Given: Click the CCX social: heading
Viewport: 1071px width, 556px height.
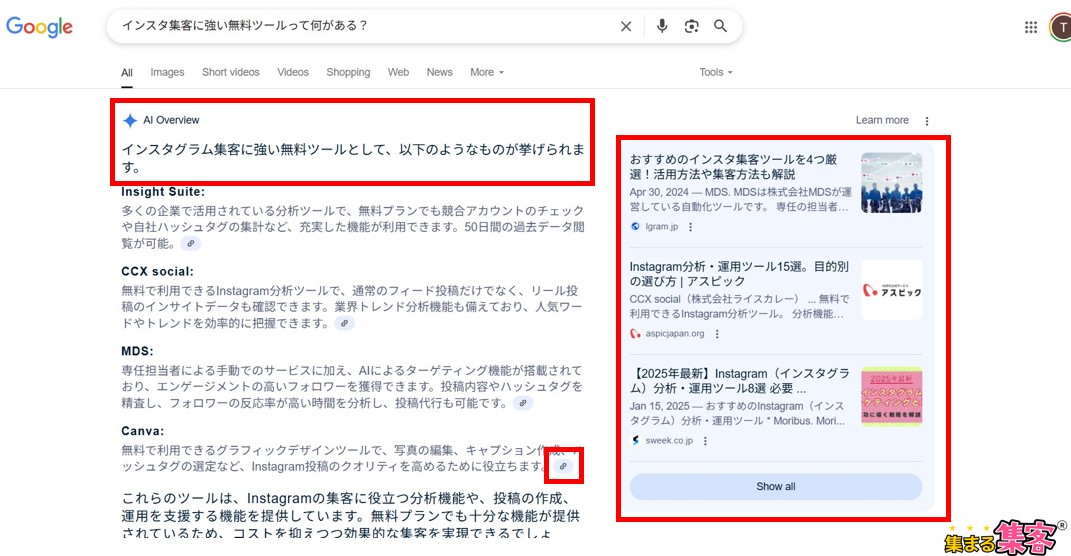Looking at the screenshot, I should [x=158, y=272].
